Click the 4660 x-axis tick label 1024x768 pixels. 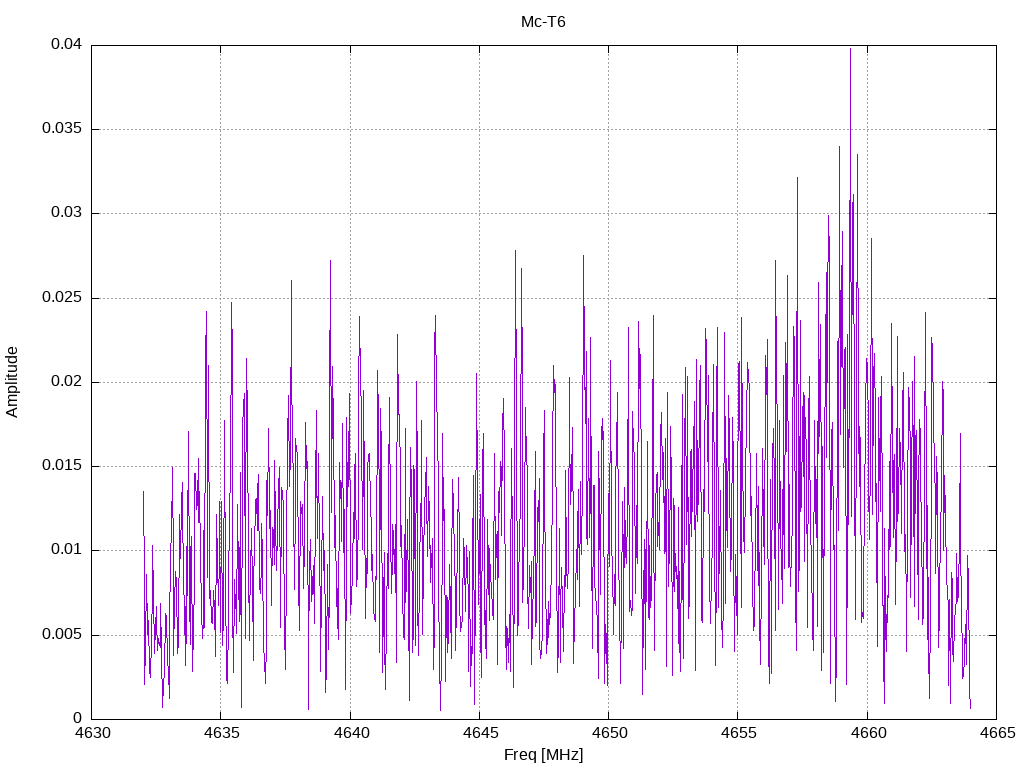[868, 733]
